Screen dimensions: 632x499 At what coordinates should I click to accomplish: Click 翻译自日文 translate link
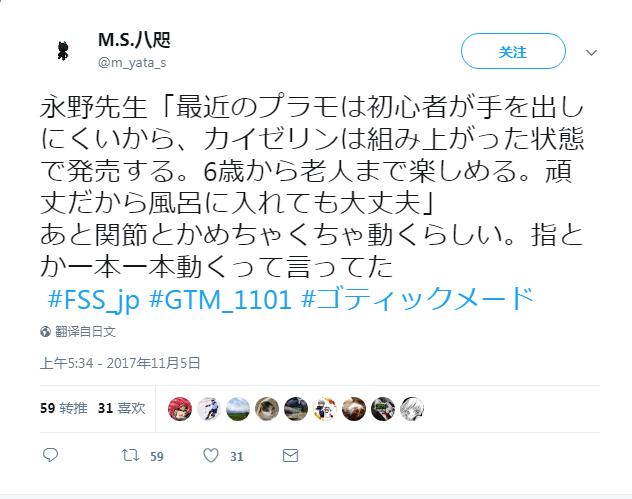point(85,332)
